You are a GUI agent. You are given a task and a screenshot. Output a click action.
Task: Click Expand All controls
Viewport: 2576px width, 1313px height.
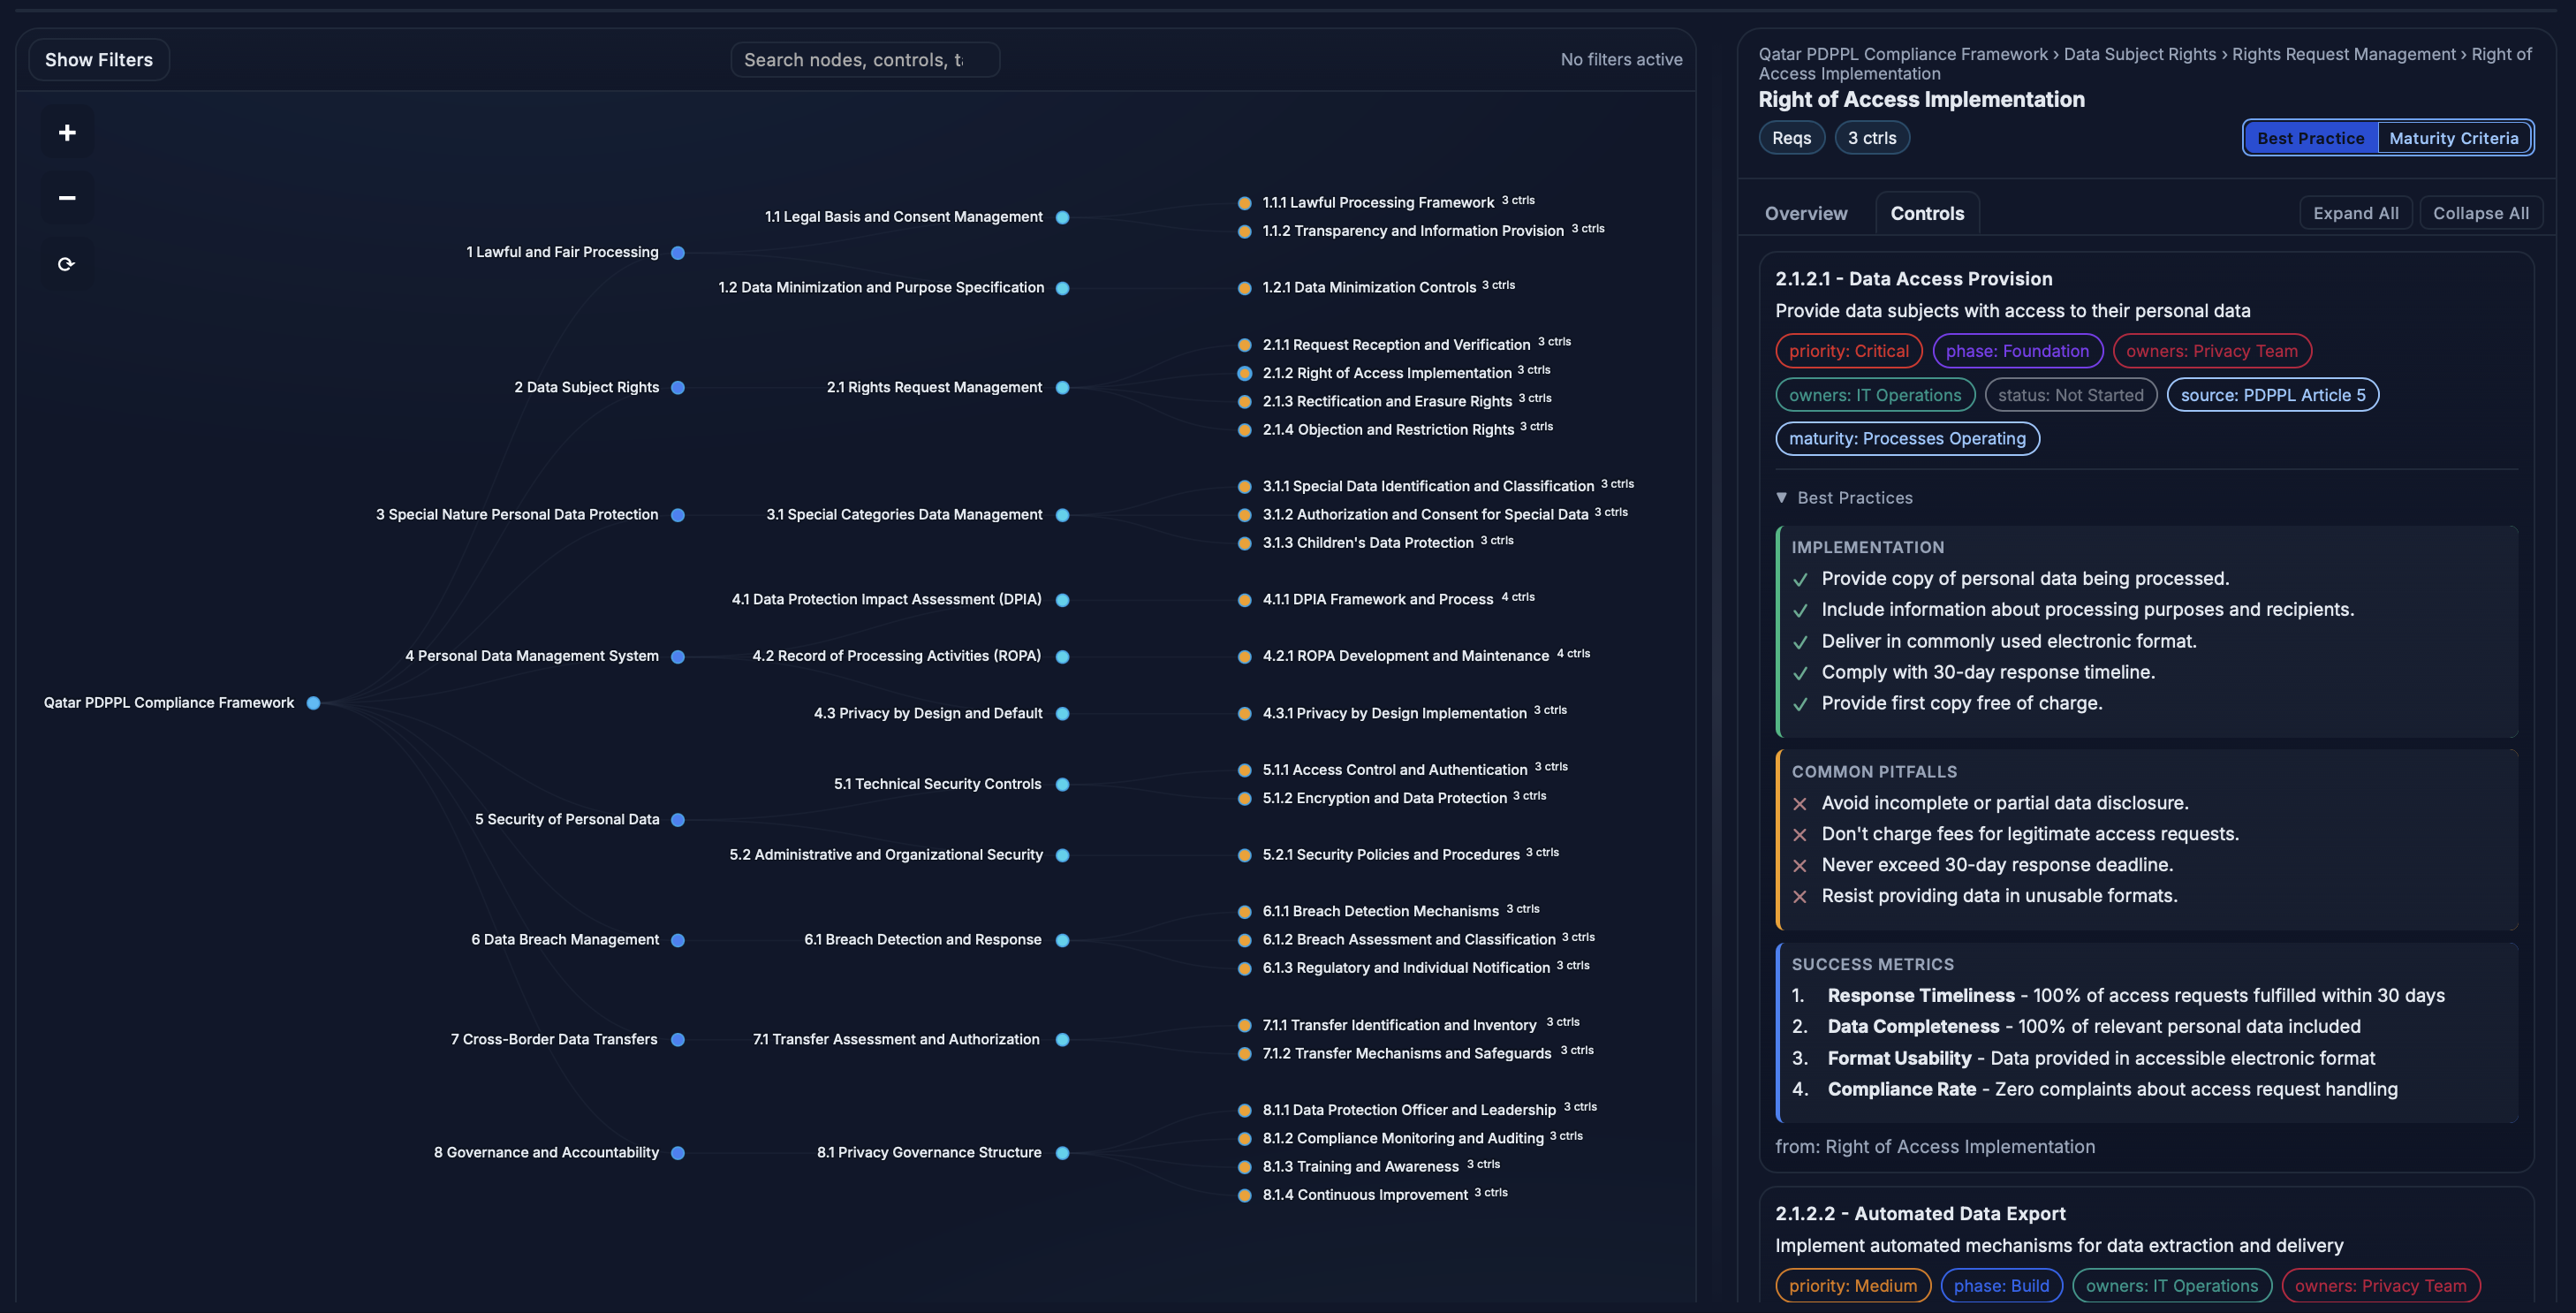pos(2355,213)
